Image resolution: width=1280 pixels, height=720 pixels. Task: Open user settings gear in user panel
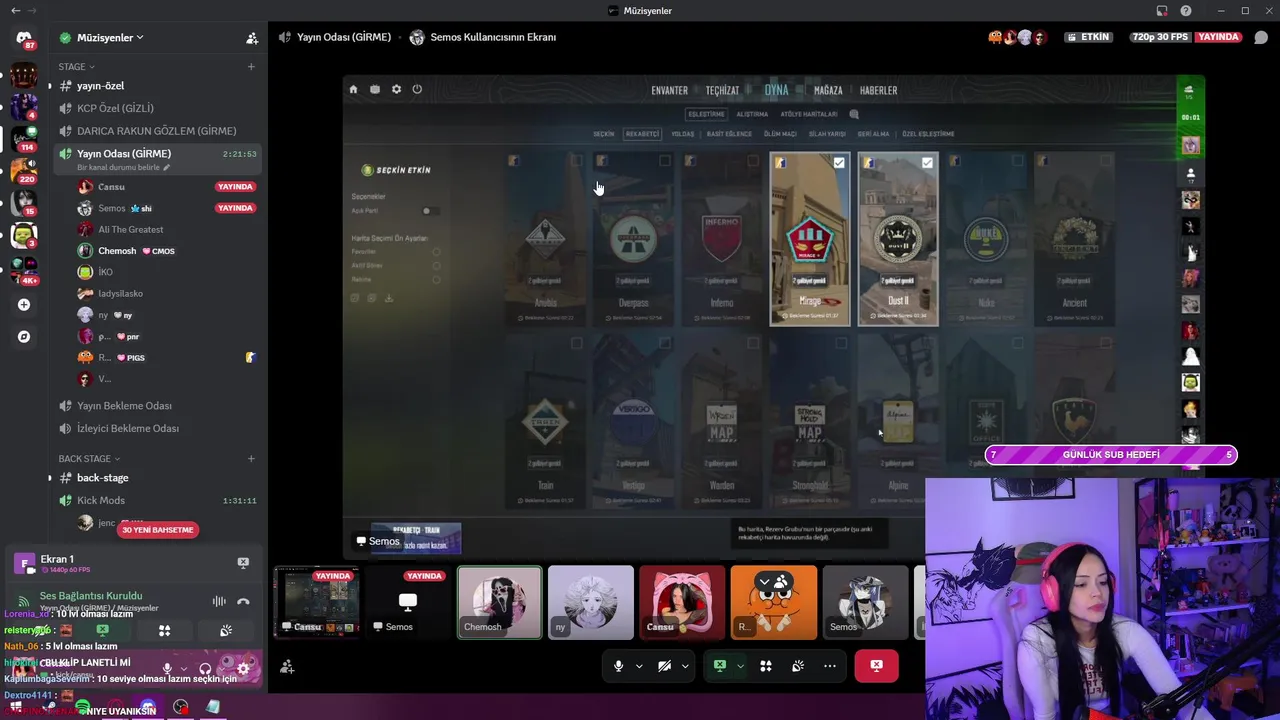point(243,669)
